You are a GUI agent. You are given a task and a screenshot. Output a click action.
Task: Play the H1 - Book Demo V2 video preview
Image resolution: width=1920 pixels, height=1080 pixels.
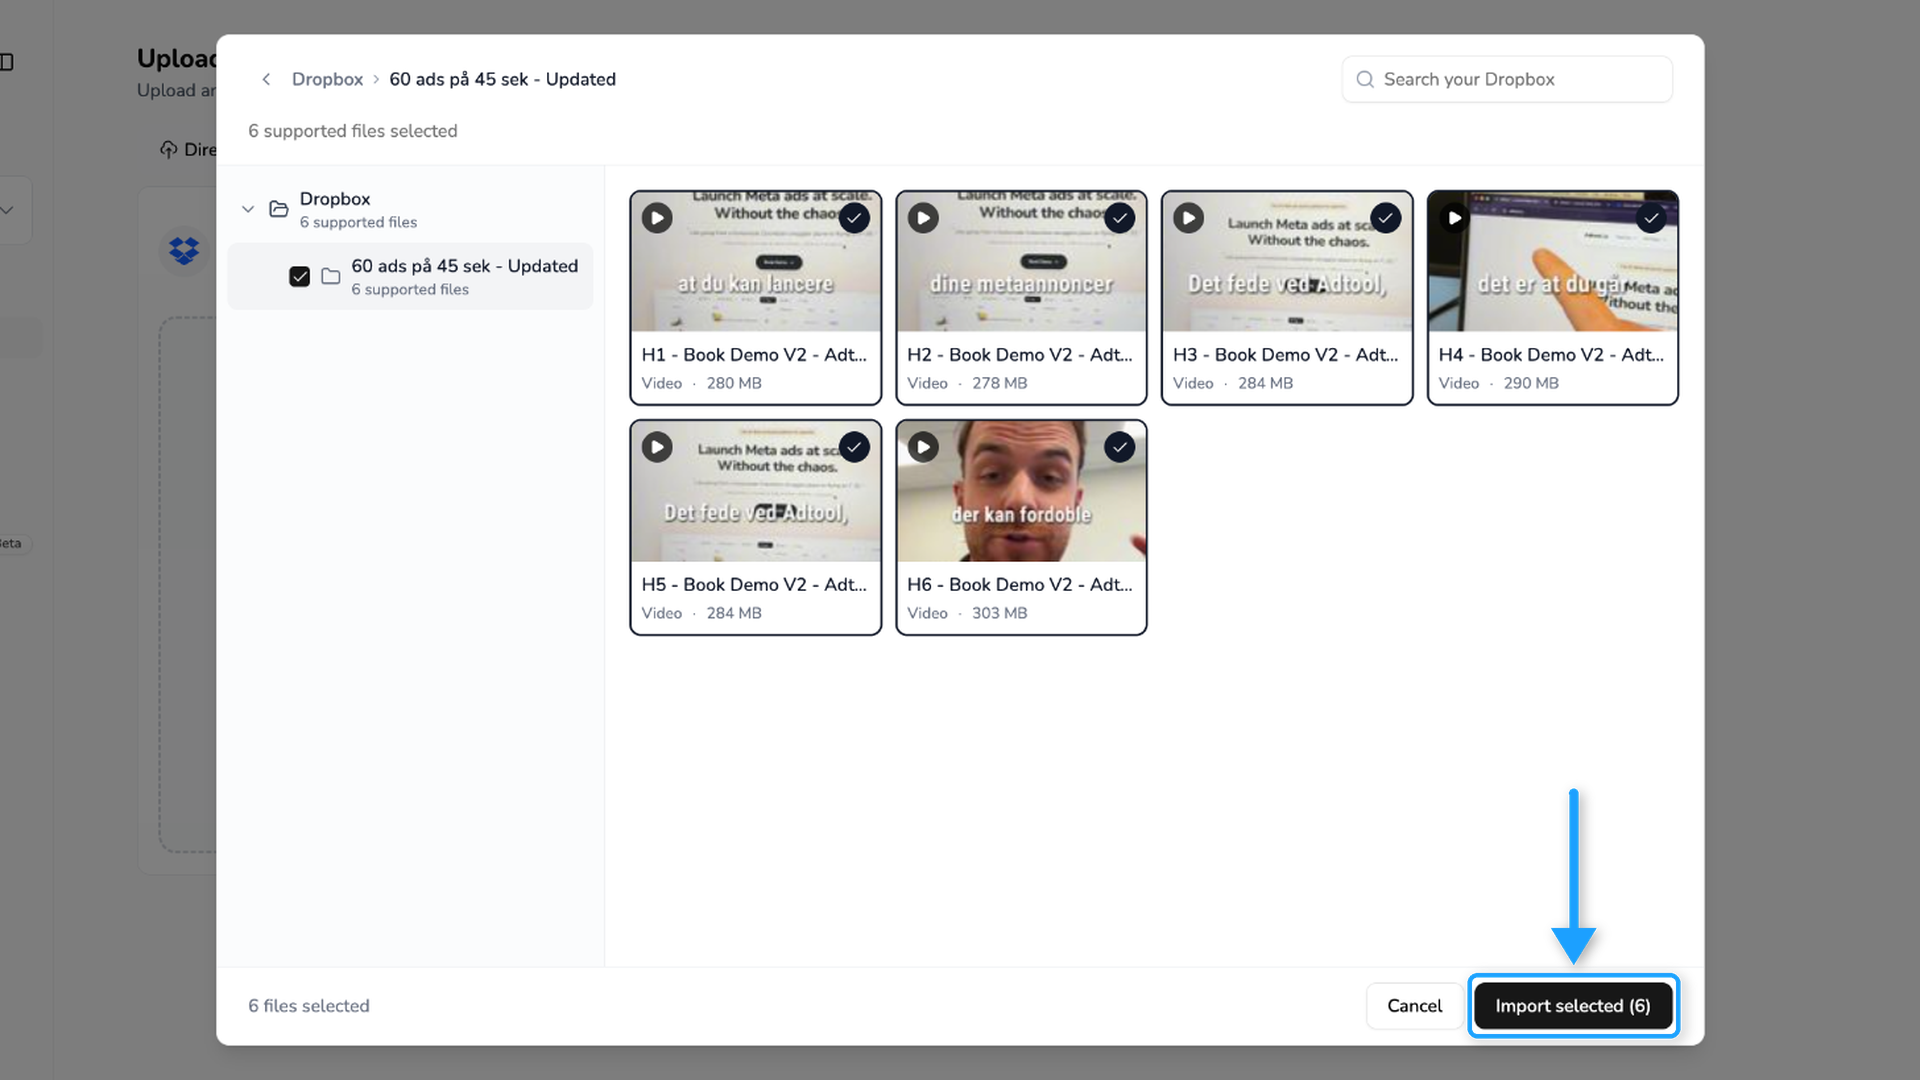tap(657, 218)
